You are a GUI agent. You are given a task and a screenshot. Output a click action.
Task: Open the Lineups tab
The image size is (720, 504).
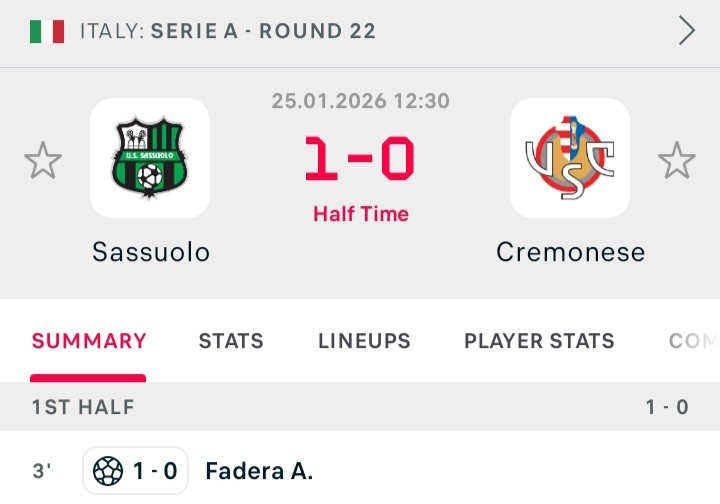coord(364,341)
